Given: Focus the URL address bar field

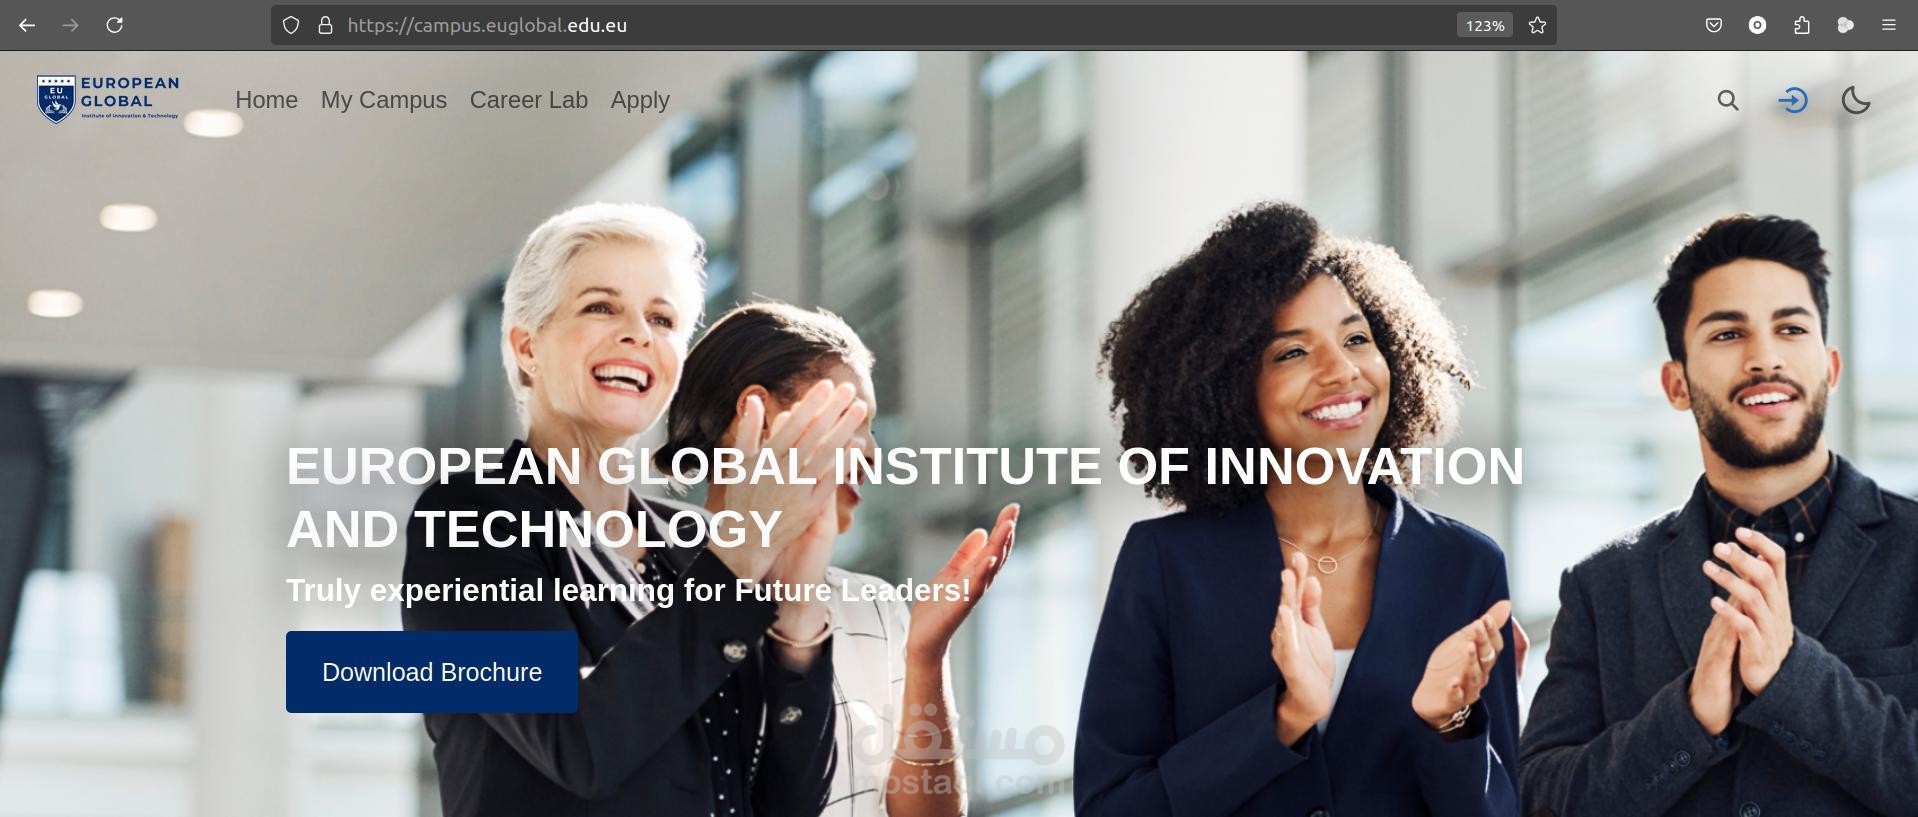Looking at the screenshot, I should [x=890, y=25].
